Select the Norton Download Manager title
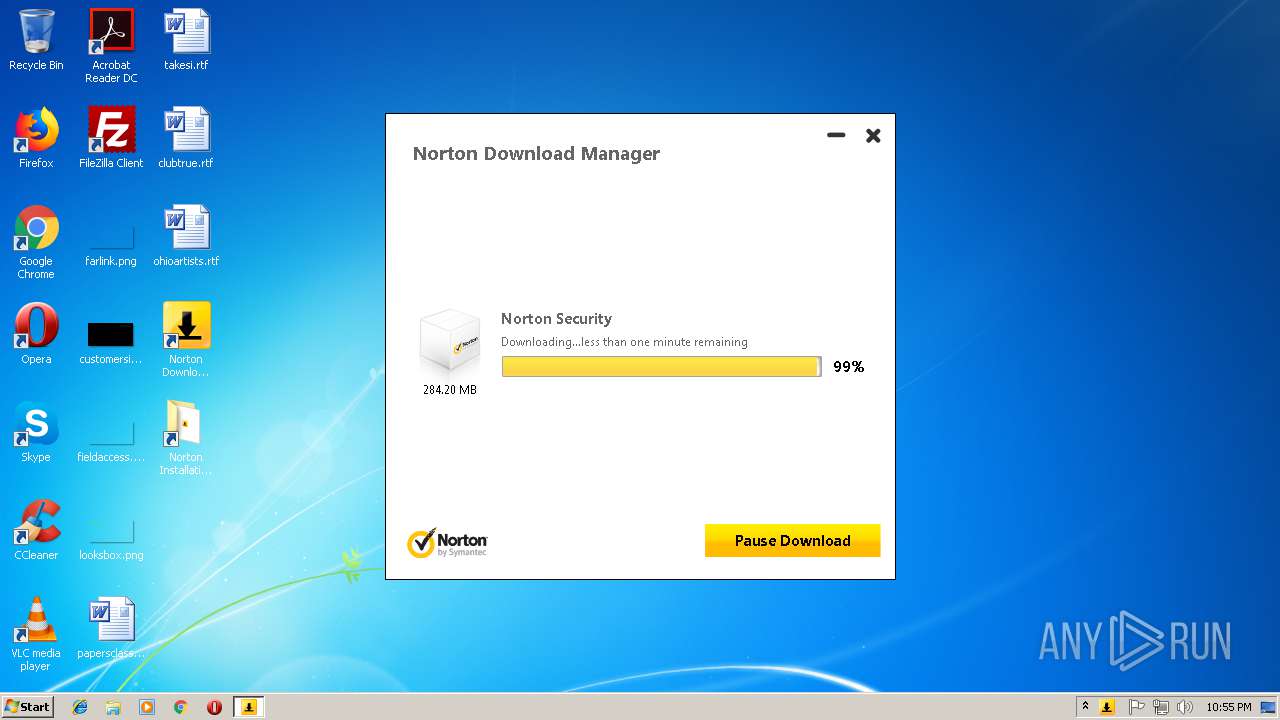 coord(536,153)
